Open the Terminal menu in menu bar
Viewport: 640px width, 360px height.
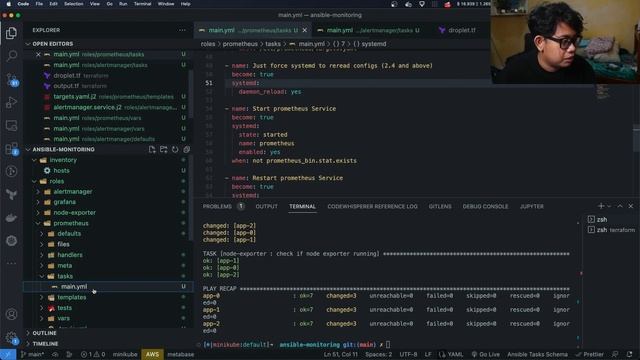coord(142,4)
